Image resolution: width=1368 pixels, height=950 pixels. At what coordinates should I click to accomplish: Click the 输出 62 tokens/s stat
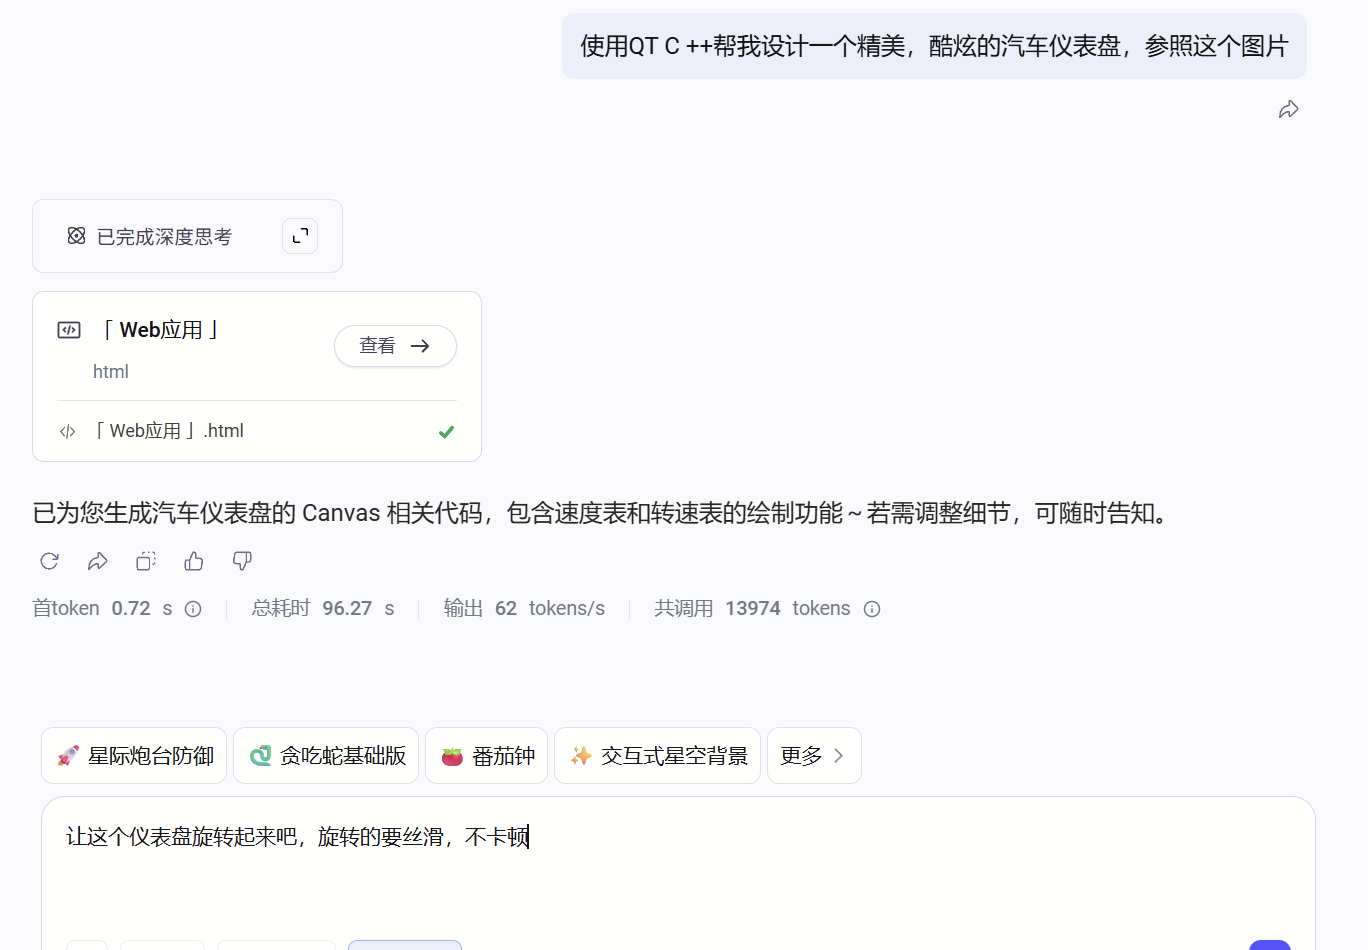click(524, 609)
